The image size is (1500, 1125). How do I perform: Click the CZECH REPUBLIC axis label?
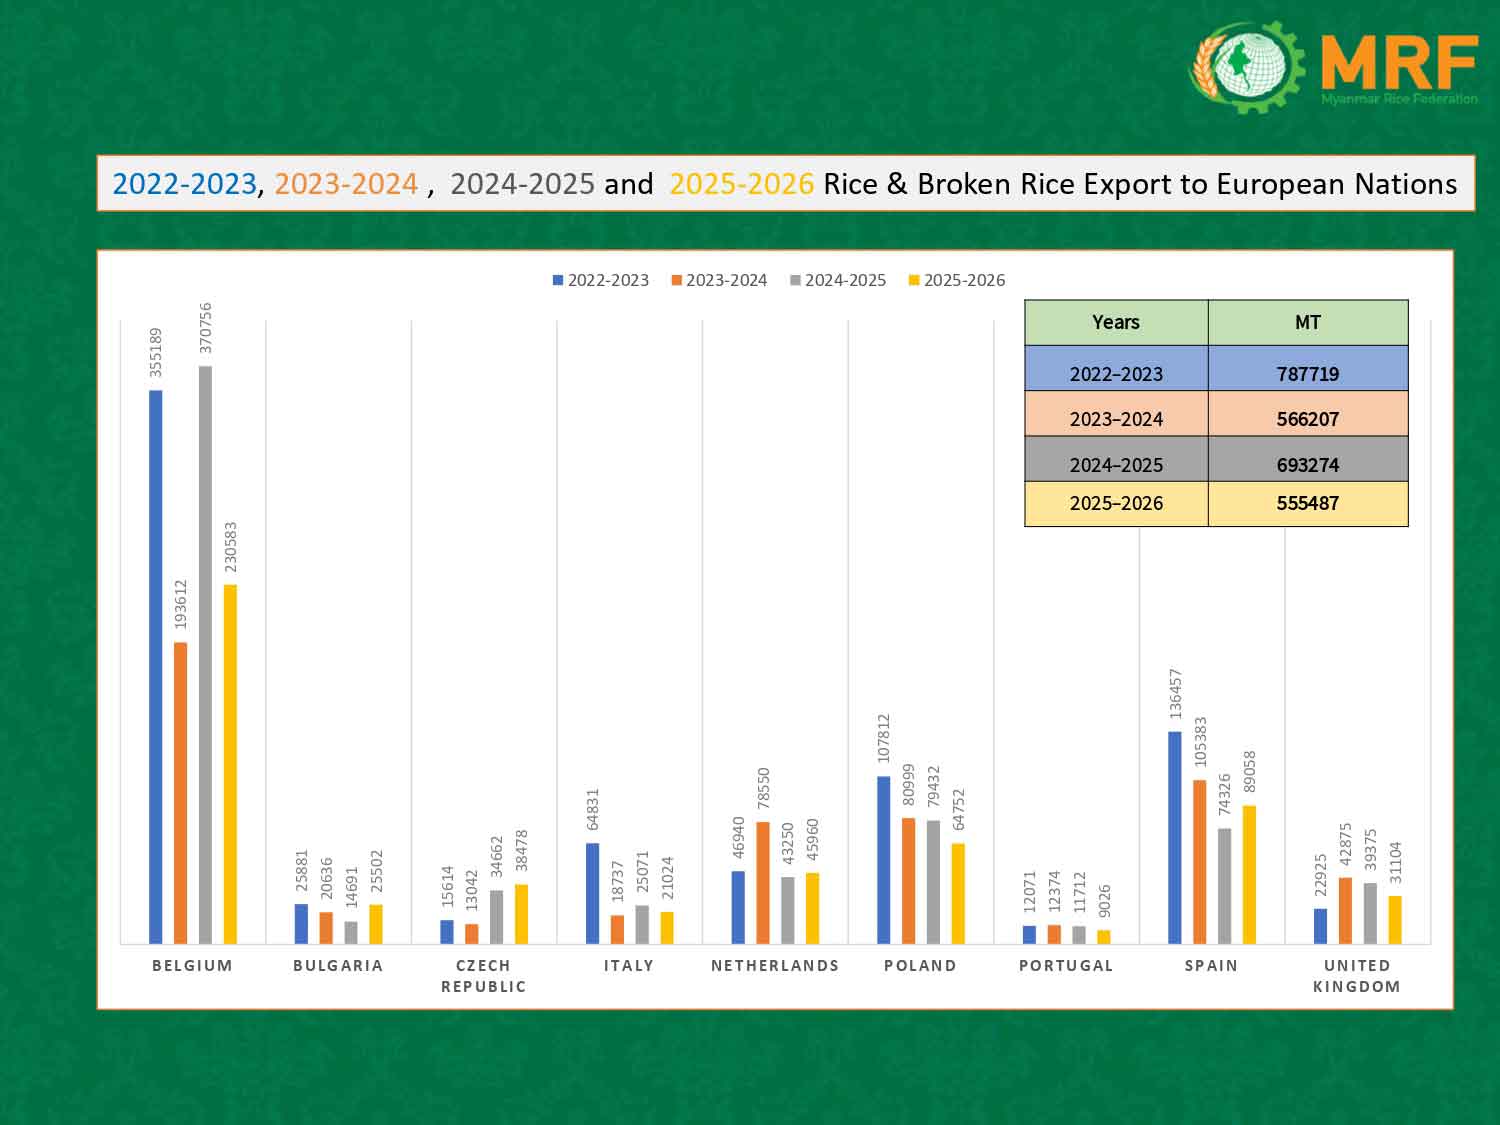(x=483, y=976)
